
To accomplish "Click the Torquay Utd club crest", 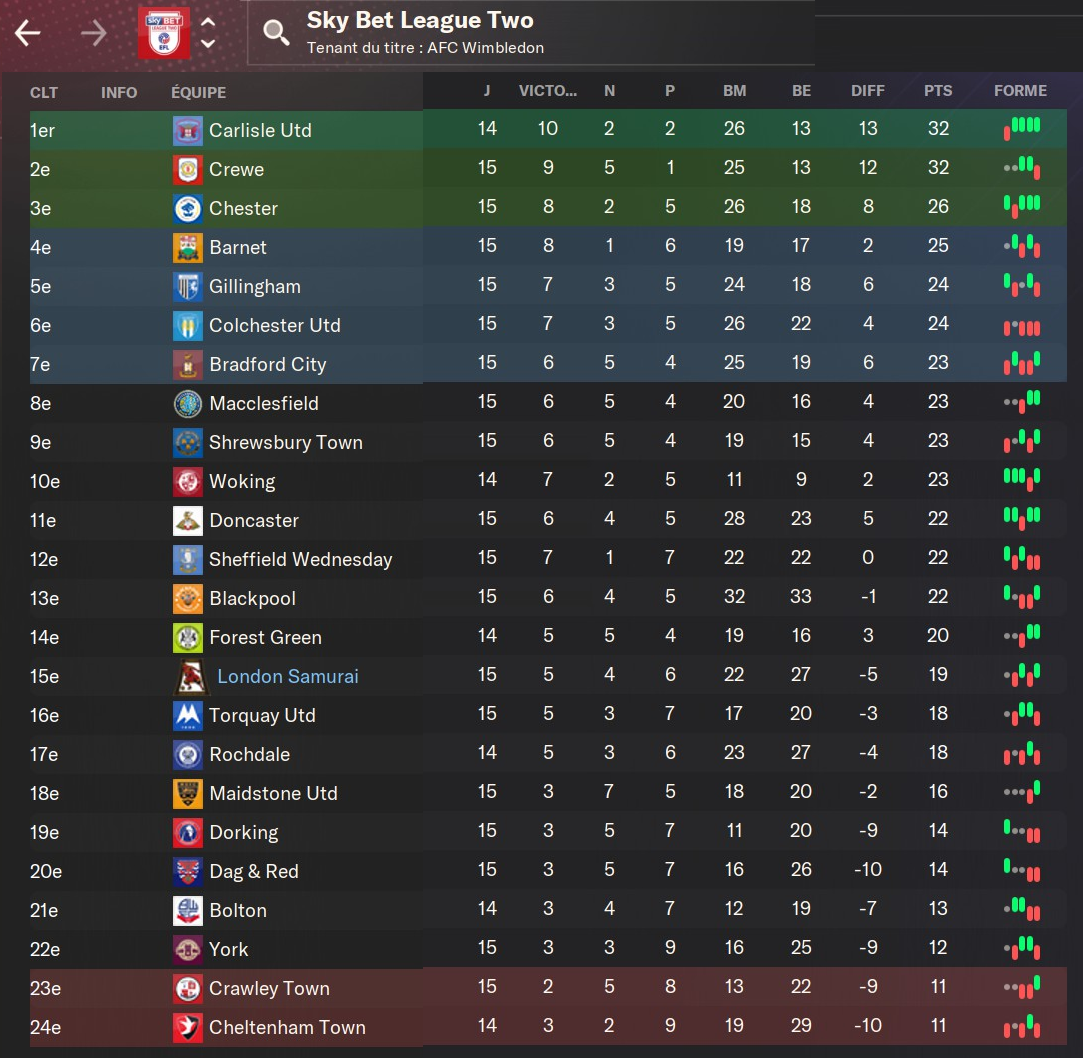I will 187,715.
